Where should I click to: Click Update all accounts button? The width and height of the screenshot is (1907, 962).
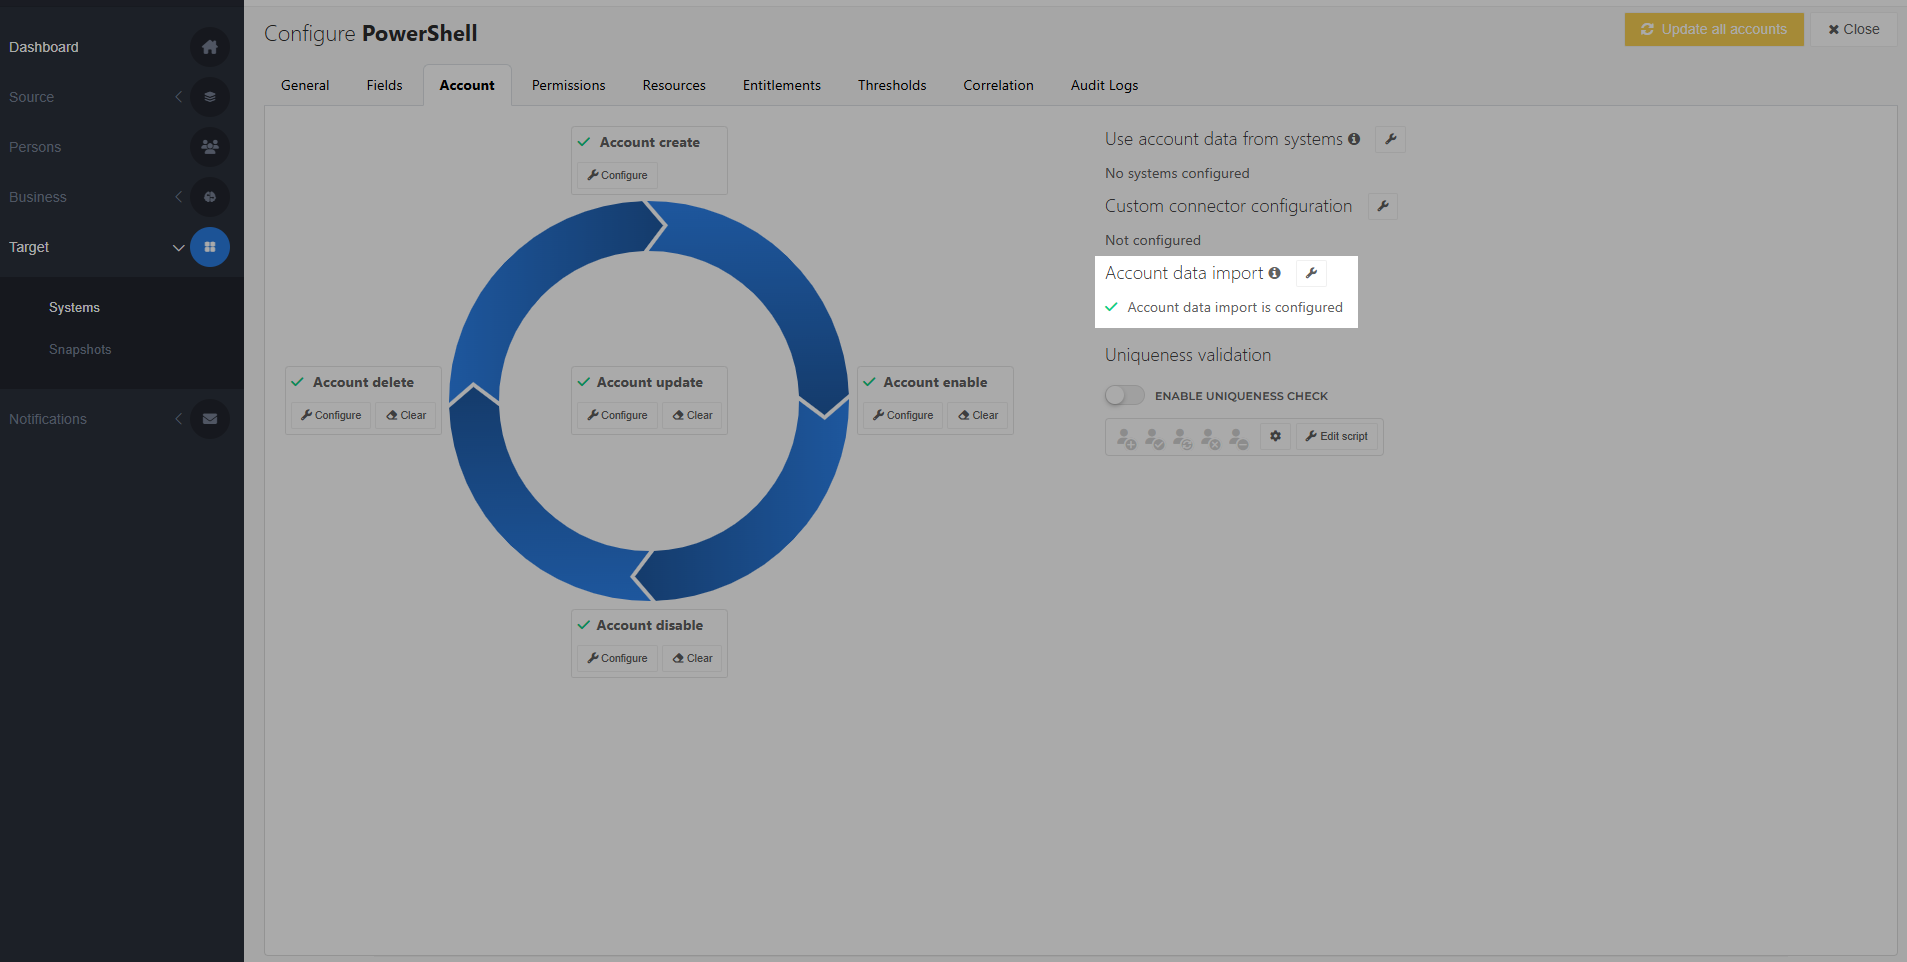click(1714, 29)
